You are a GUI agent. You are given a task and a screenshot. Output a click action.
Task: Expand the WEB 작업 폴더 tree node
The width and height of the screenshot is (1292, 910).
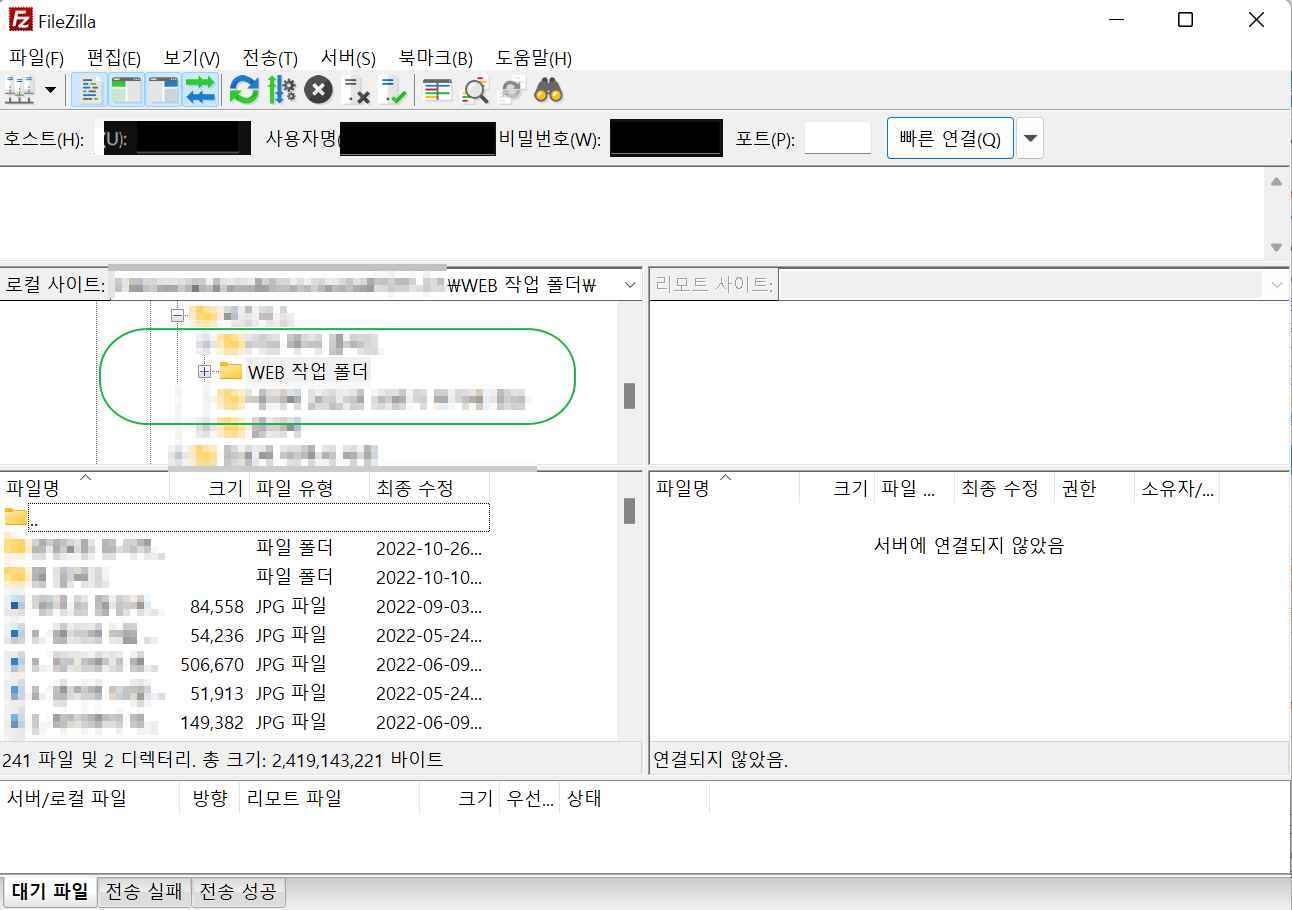(x=204, y=372)
